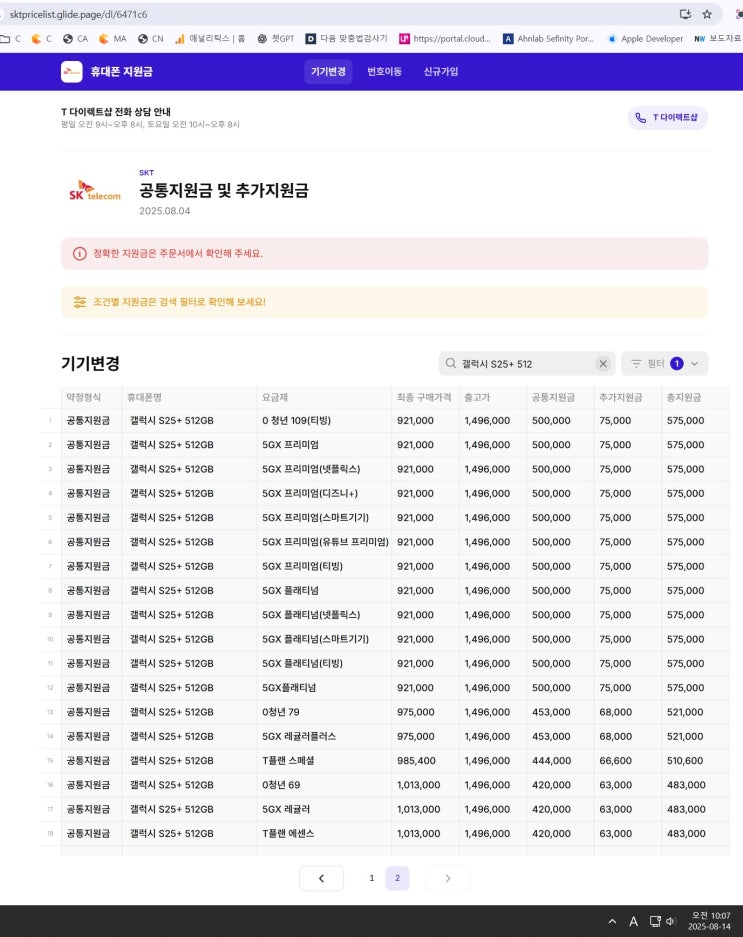Click the 휴대폰 지원금 header title
Viewport: 743px width, 937px height.
point(121,72)
